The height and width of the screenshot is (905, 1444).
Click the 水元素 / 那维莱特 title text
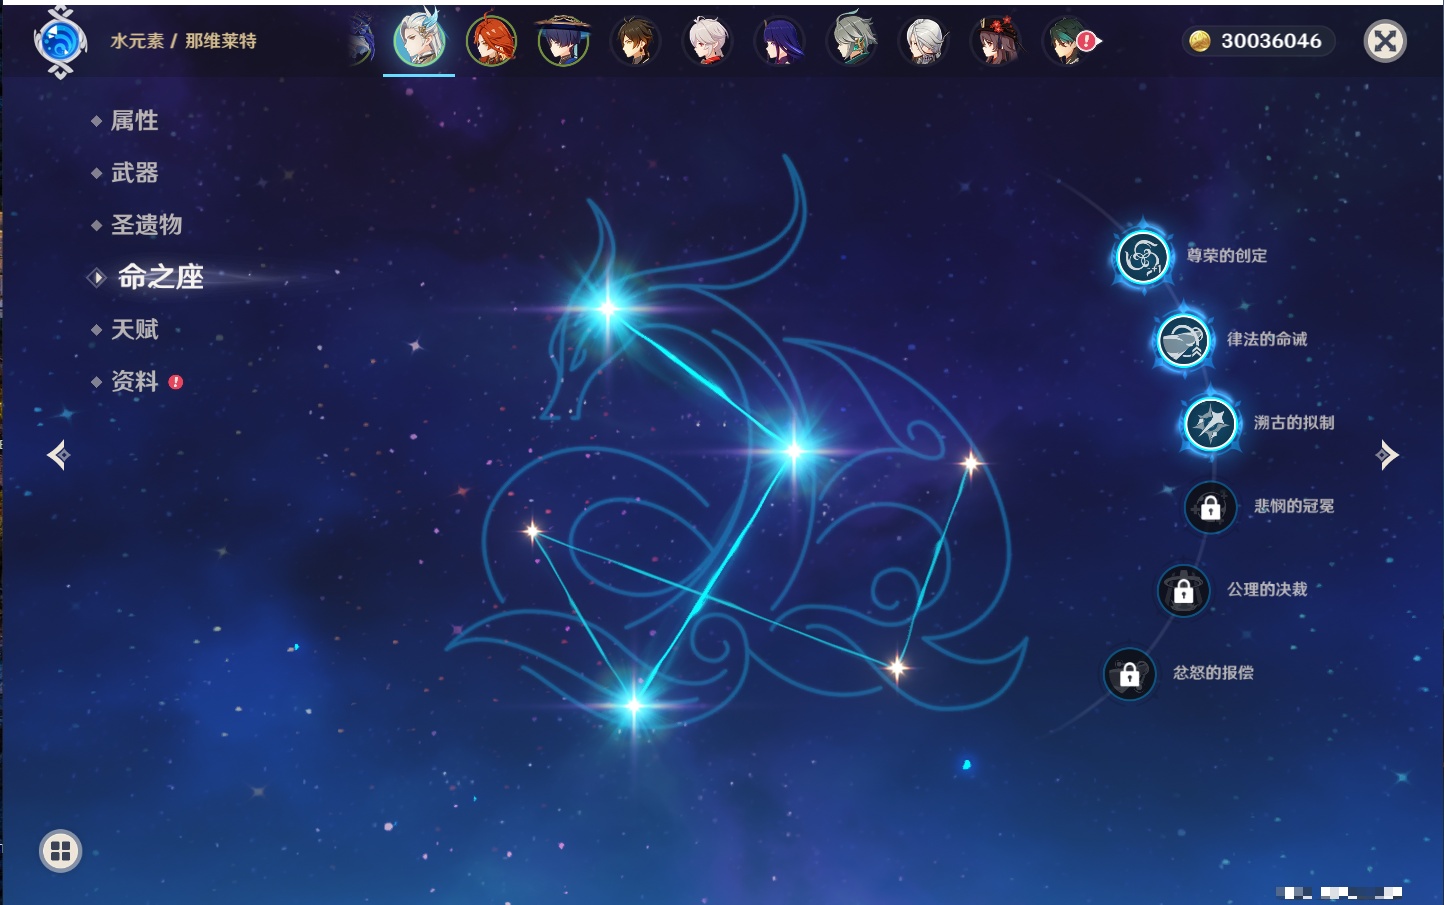183,41
